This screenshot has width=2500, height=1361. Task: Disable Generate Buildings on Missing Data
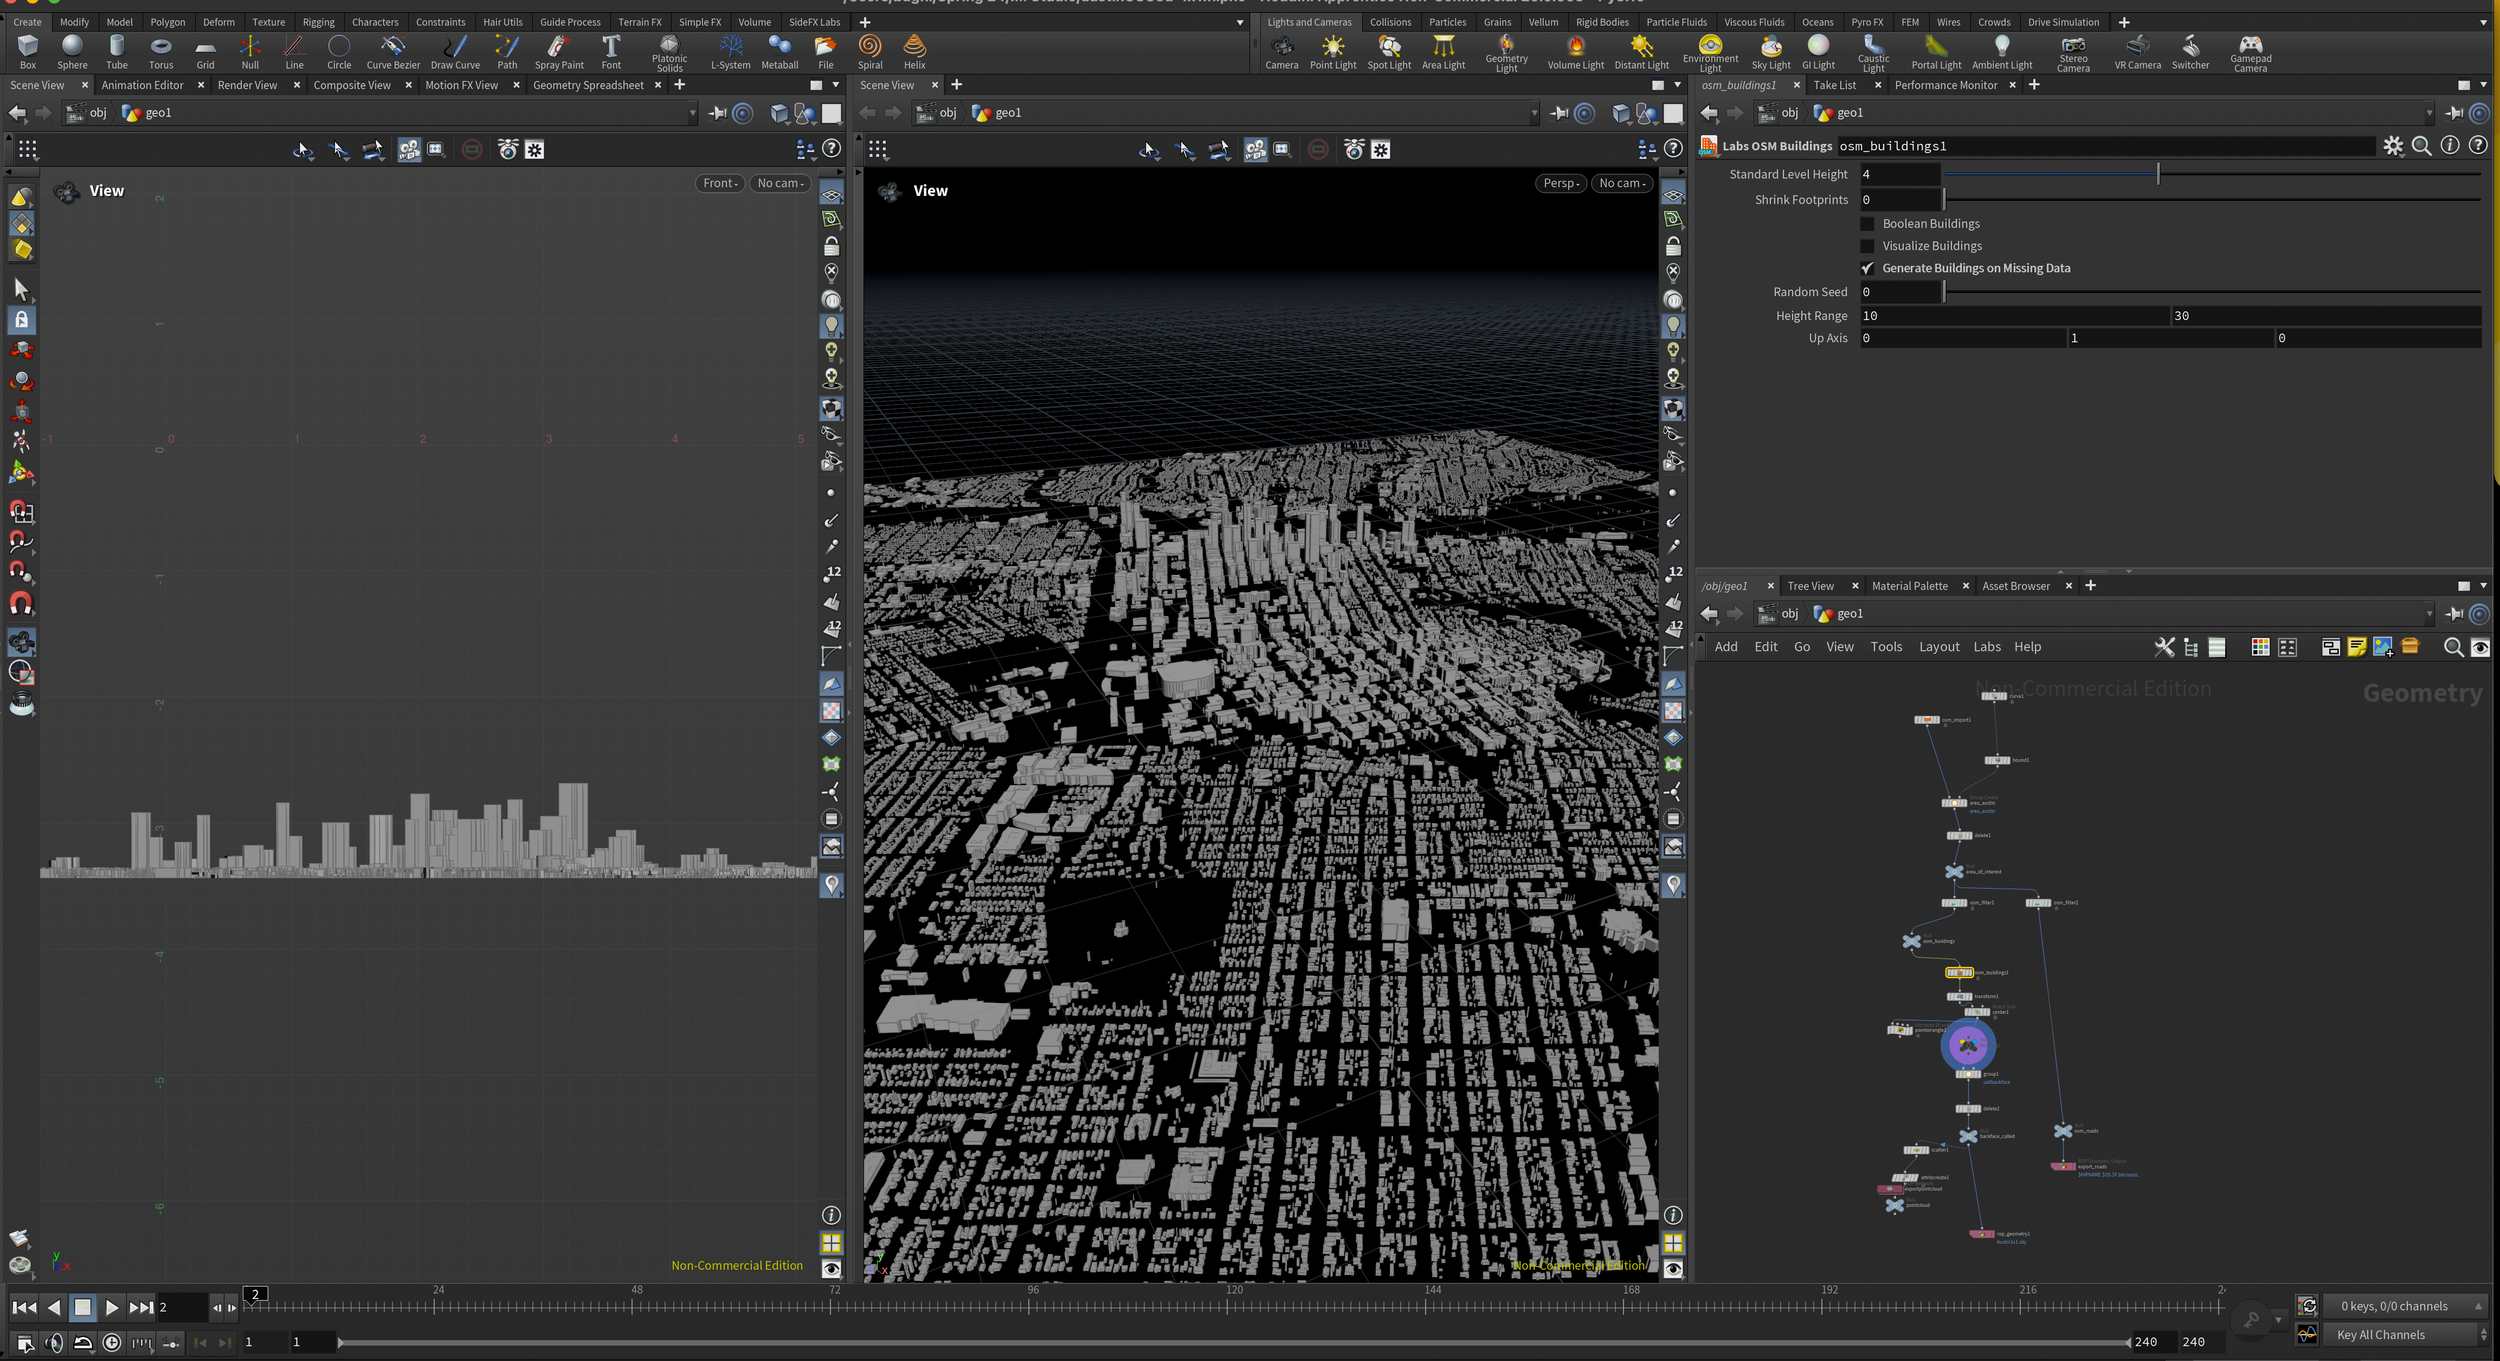[1866, 268]
